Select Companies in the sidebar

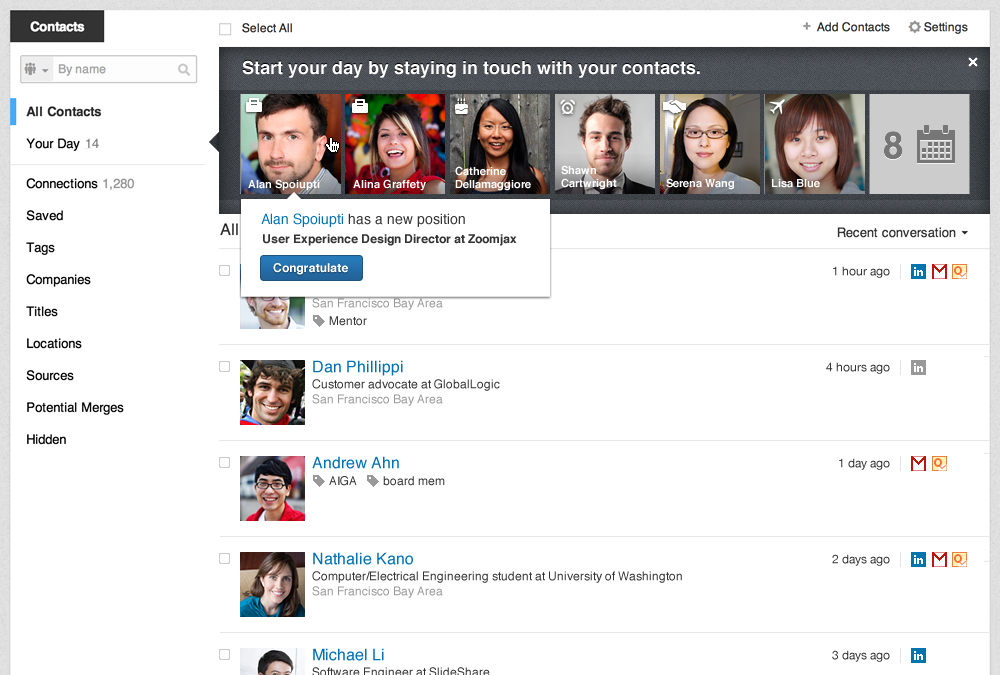58,279
